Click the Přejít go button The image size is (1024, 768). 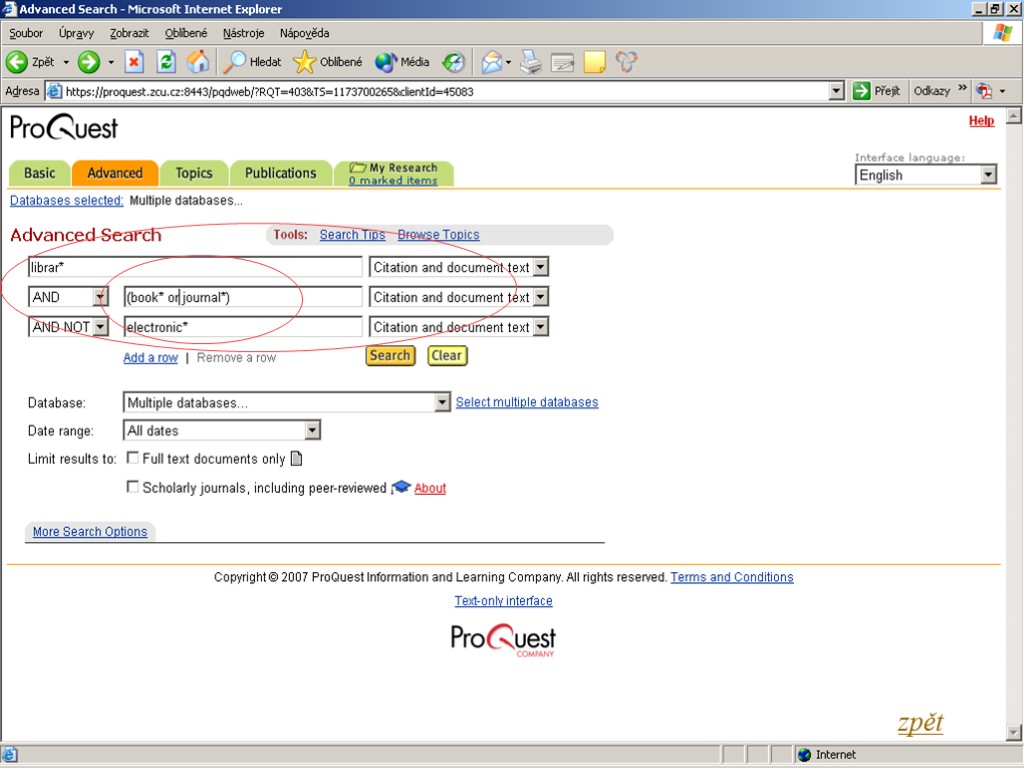click(x=876, y=91)
